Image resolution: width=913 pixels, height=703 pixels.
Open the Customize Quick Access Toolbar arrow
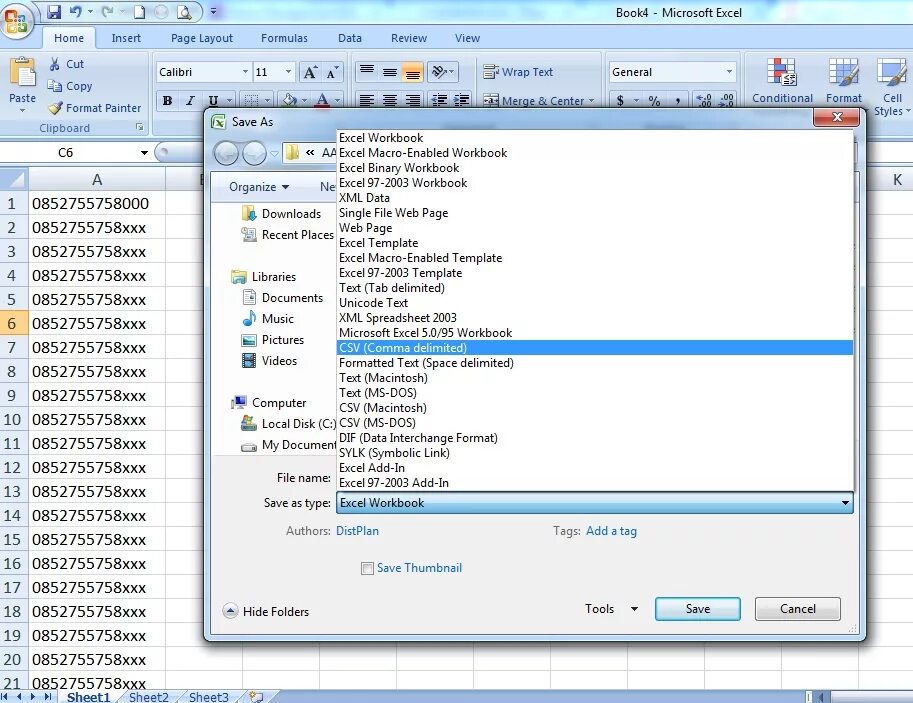click(x=214, y=12)
